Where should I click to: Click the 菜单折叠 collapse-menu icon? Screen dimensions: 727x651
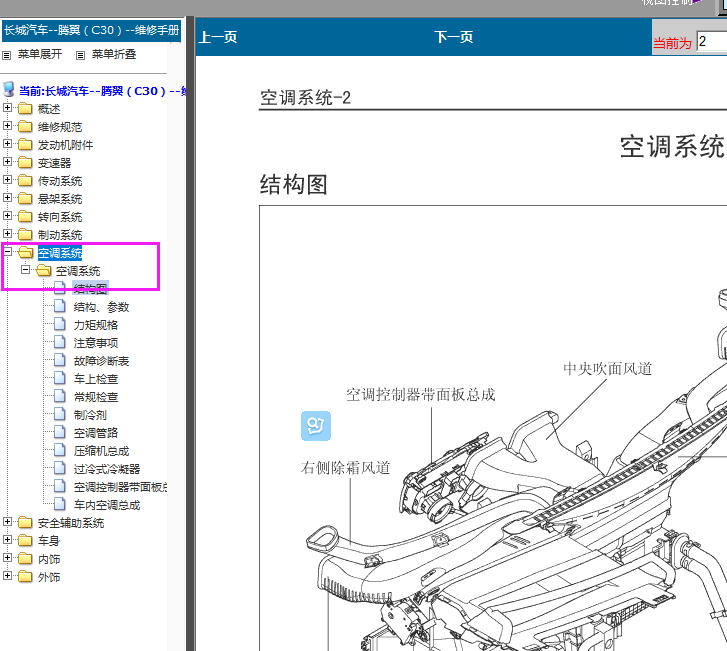[80, 55]
